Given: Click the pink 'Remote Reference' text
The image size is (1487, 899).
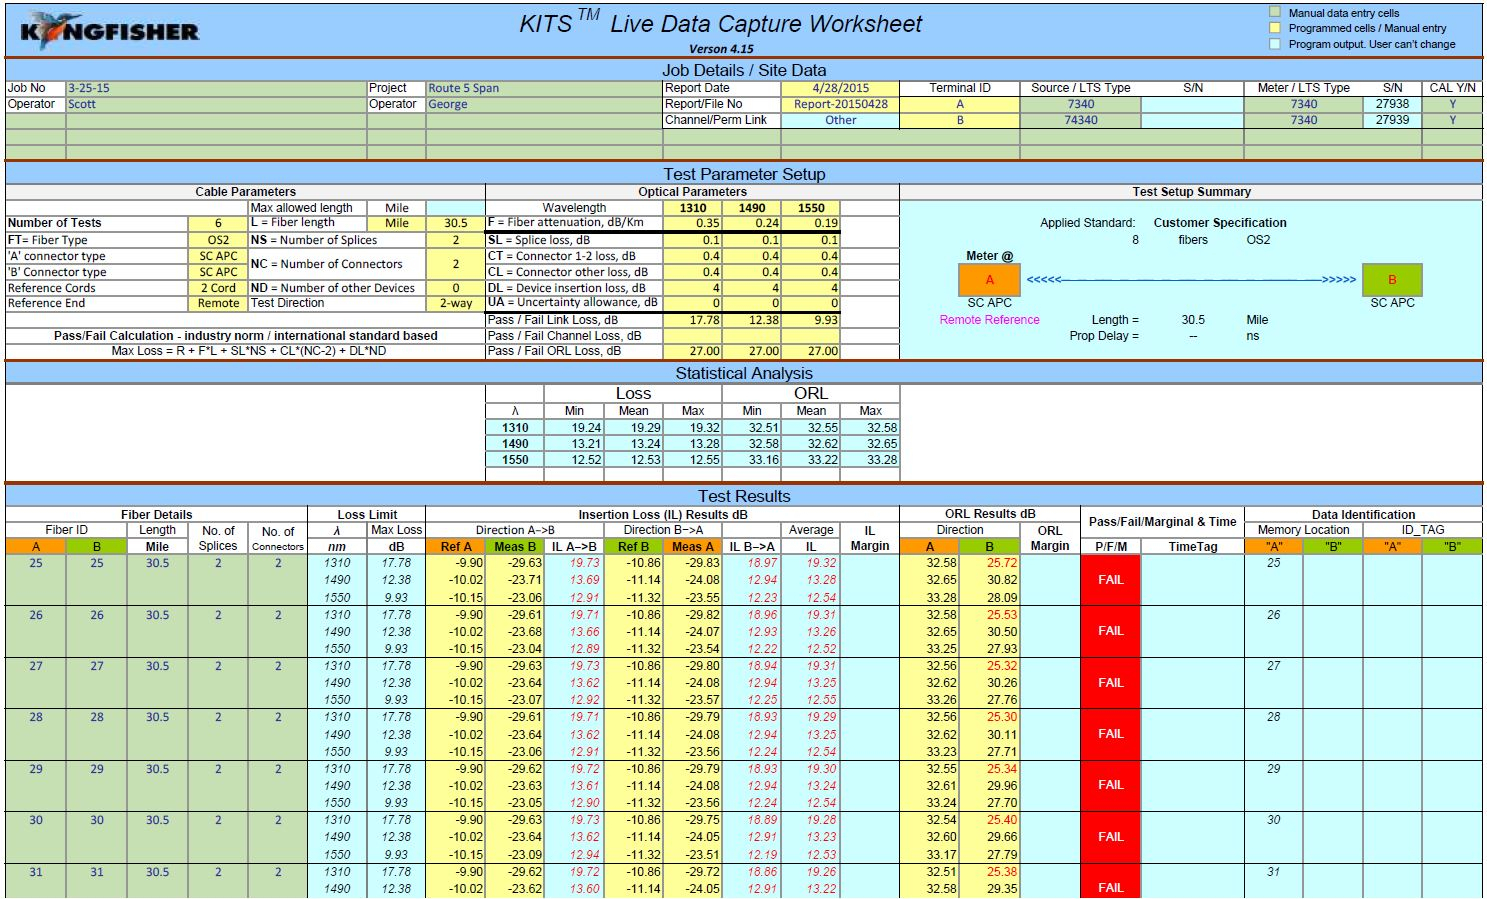Looking at the screenshot, I should tap(989, 320).
